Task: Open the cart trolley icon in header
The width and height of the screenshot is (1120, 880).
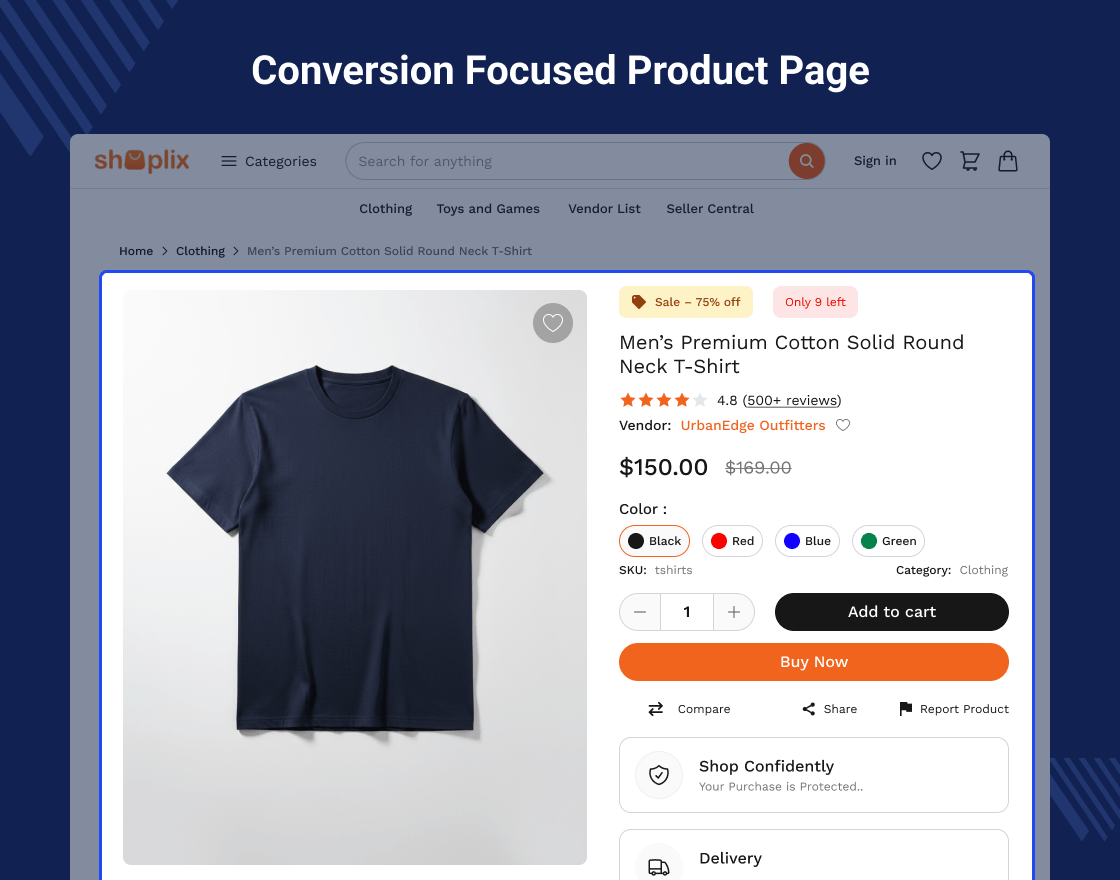Action: [x=969, y=161]
